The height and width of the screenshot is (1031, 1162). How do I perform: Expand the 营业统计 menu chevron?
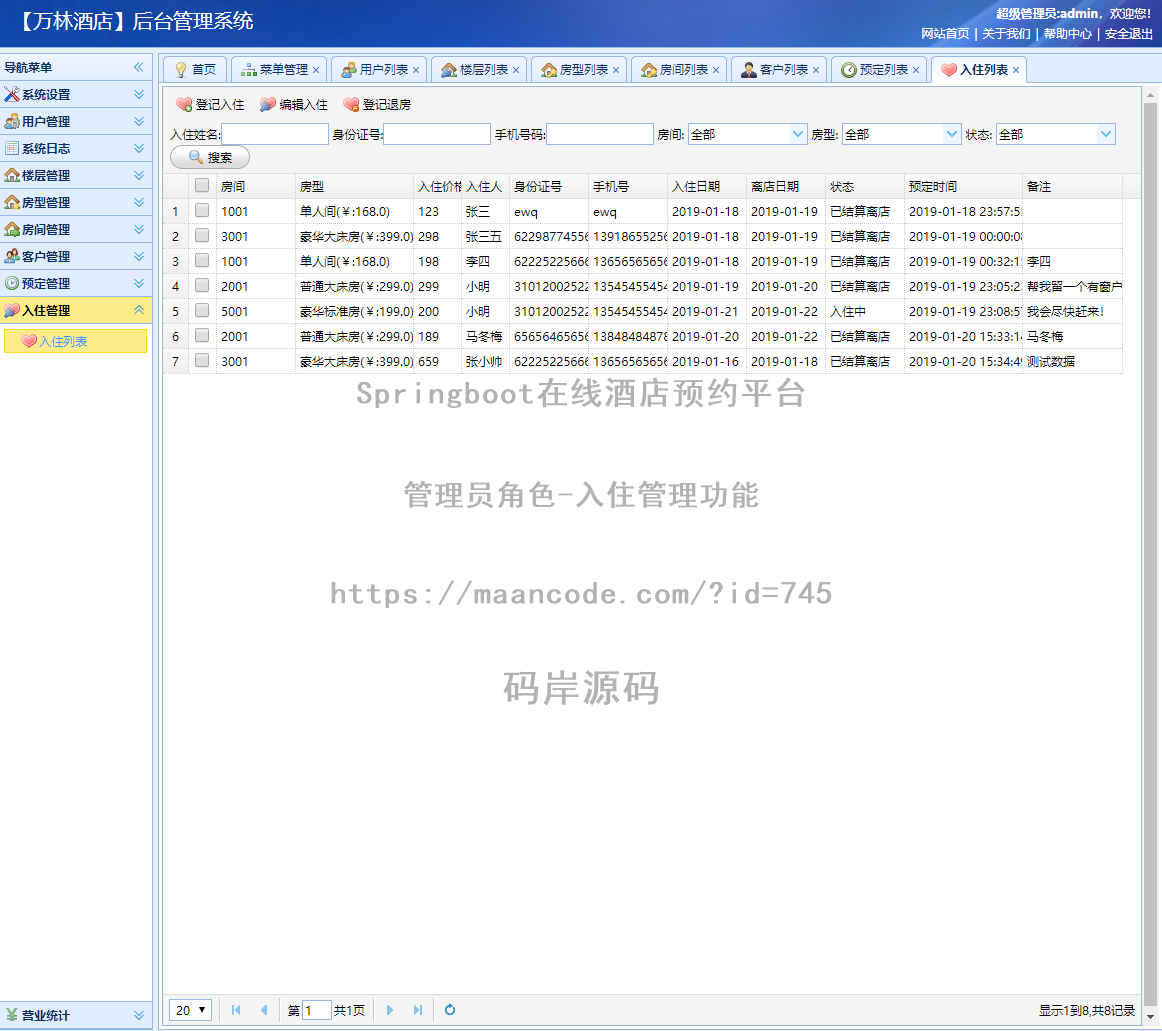click(x=139, y=1015)
